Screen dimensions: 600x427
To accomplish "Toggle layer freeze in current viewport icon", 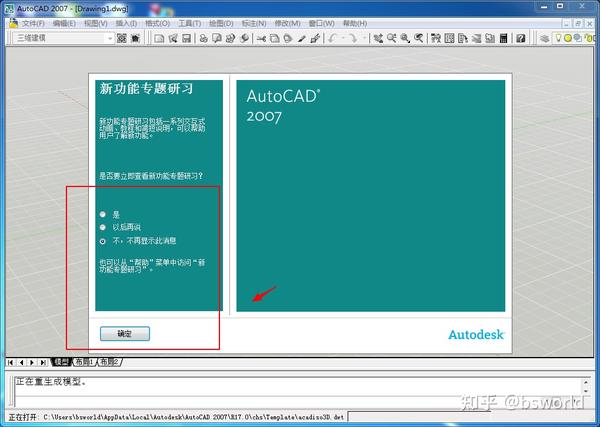I will point(577,38).
